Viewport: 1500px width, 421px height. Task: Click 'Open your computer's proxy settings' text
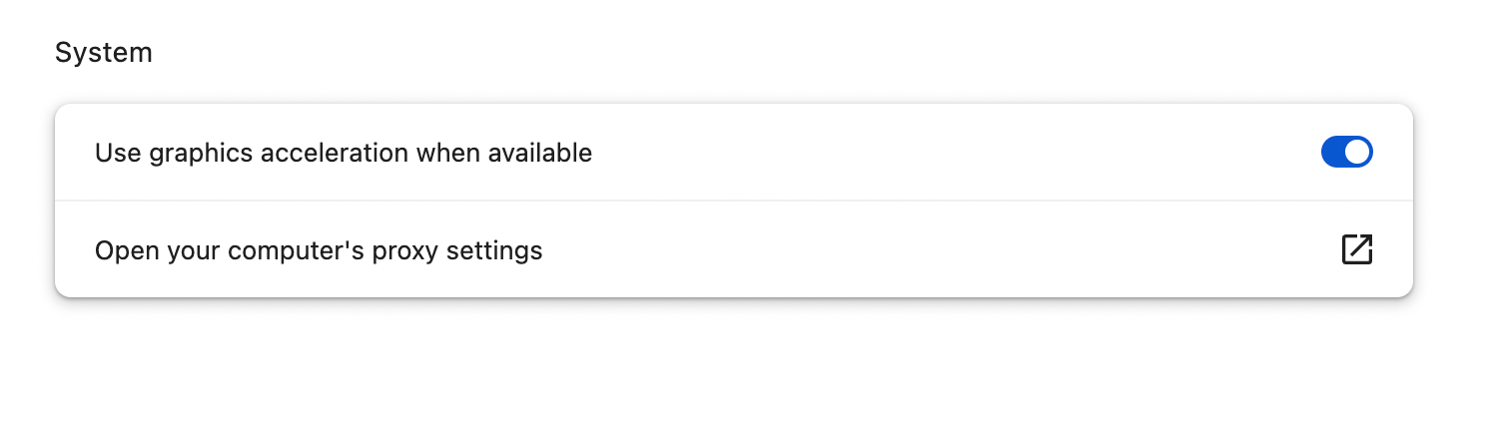coord(318,250)
